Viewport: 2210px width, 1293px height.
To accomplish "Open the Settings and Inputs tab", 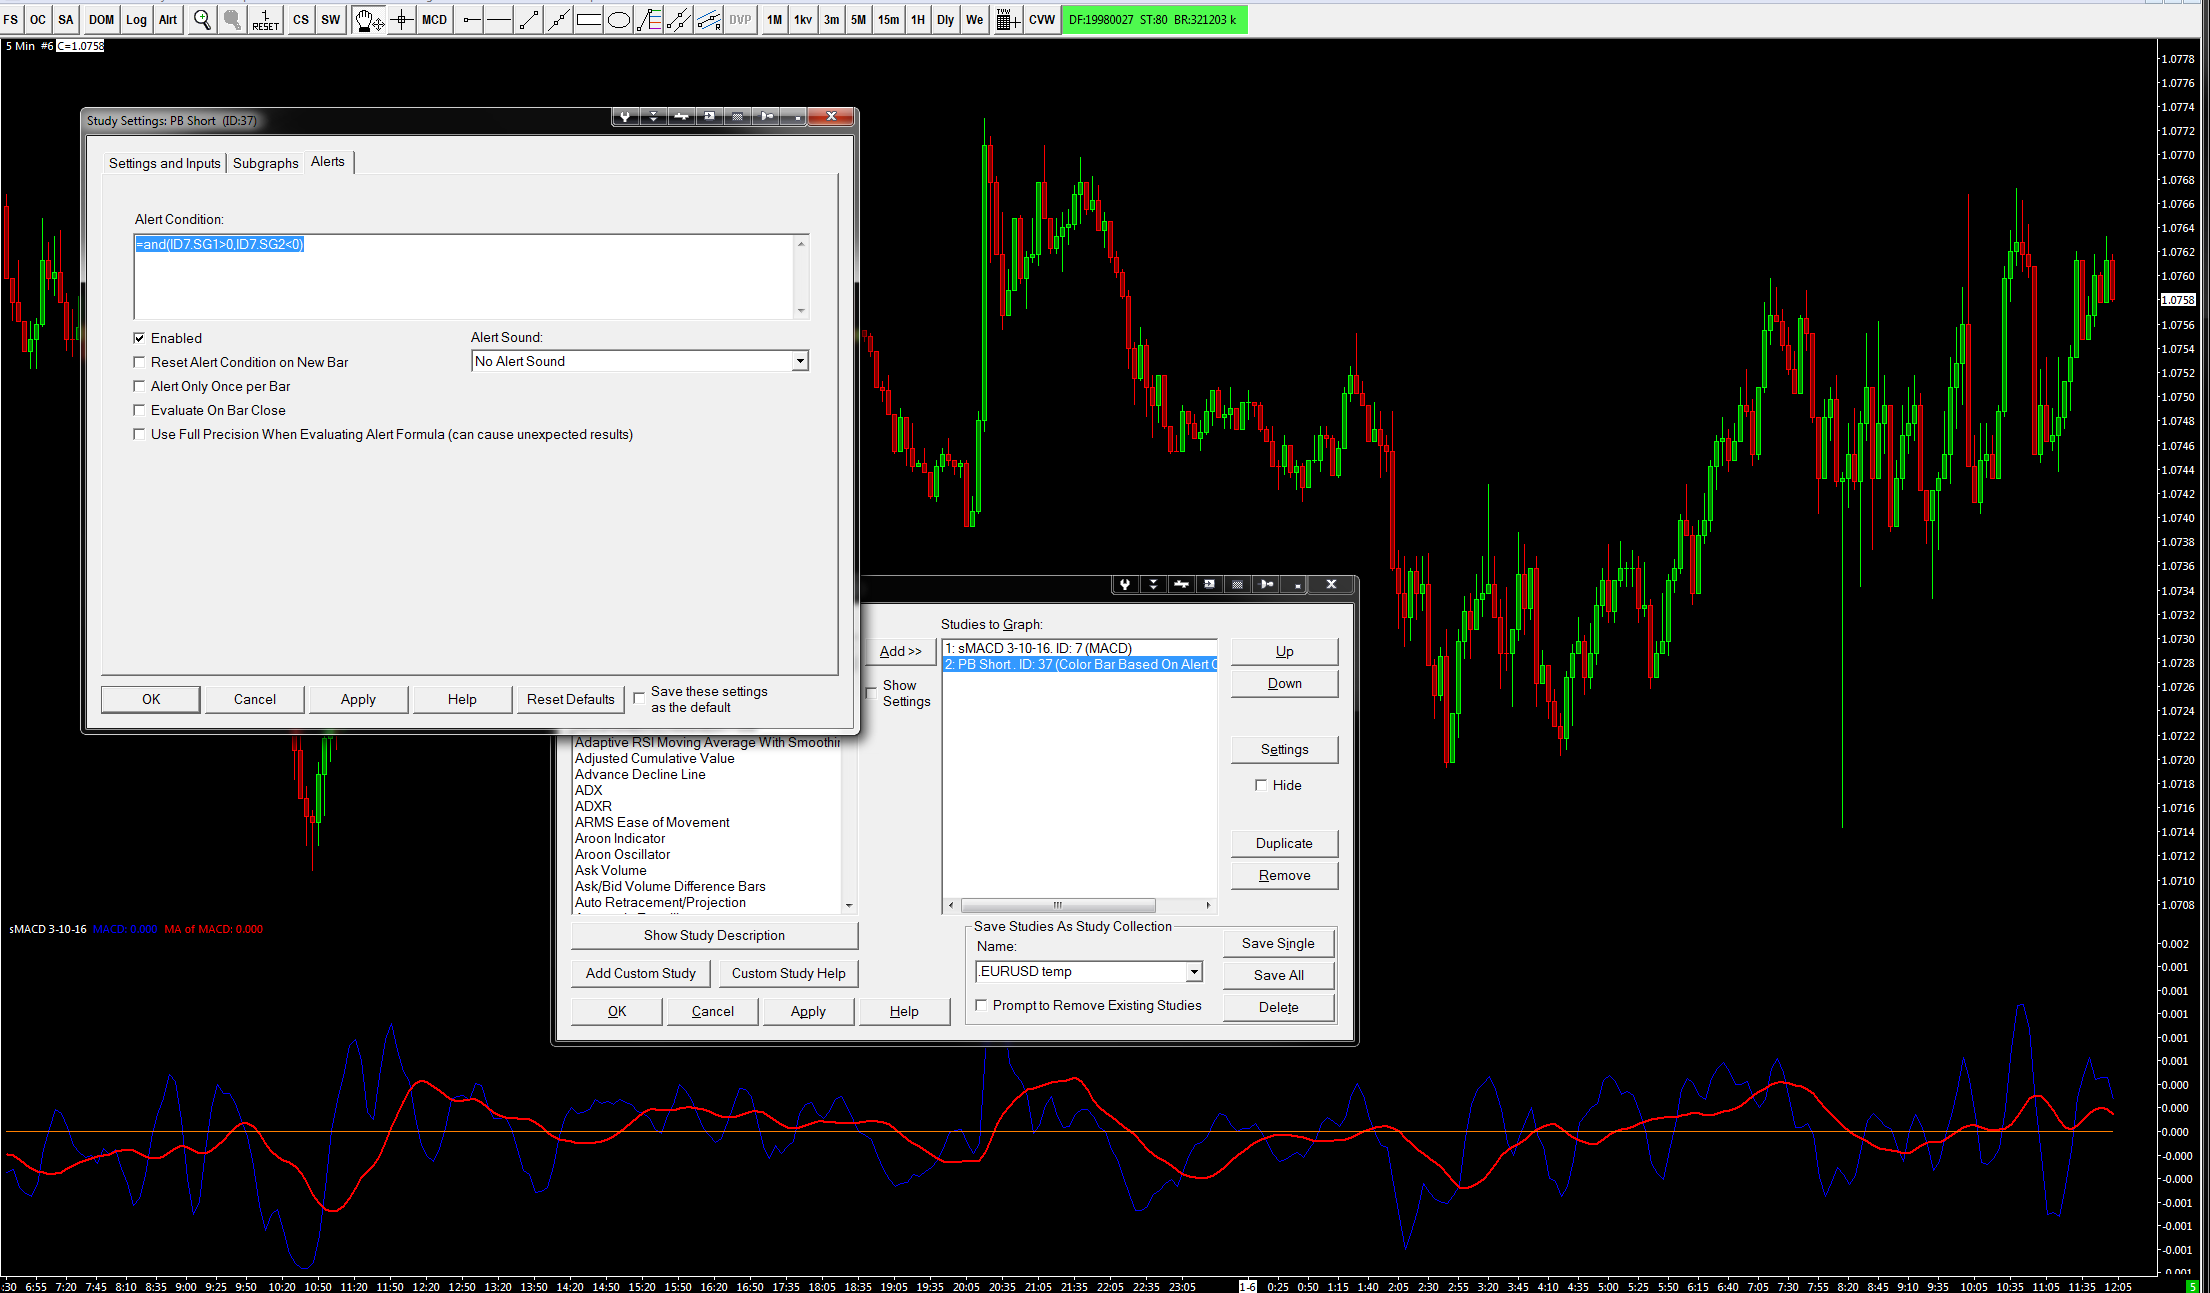I will click(x=164, y=163).
